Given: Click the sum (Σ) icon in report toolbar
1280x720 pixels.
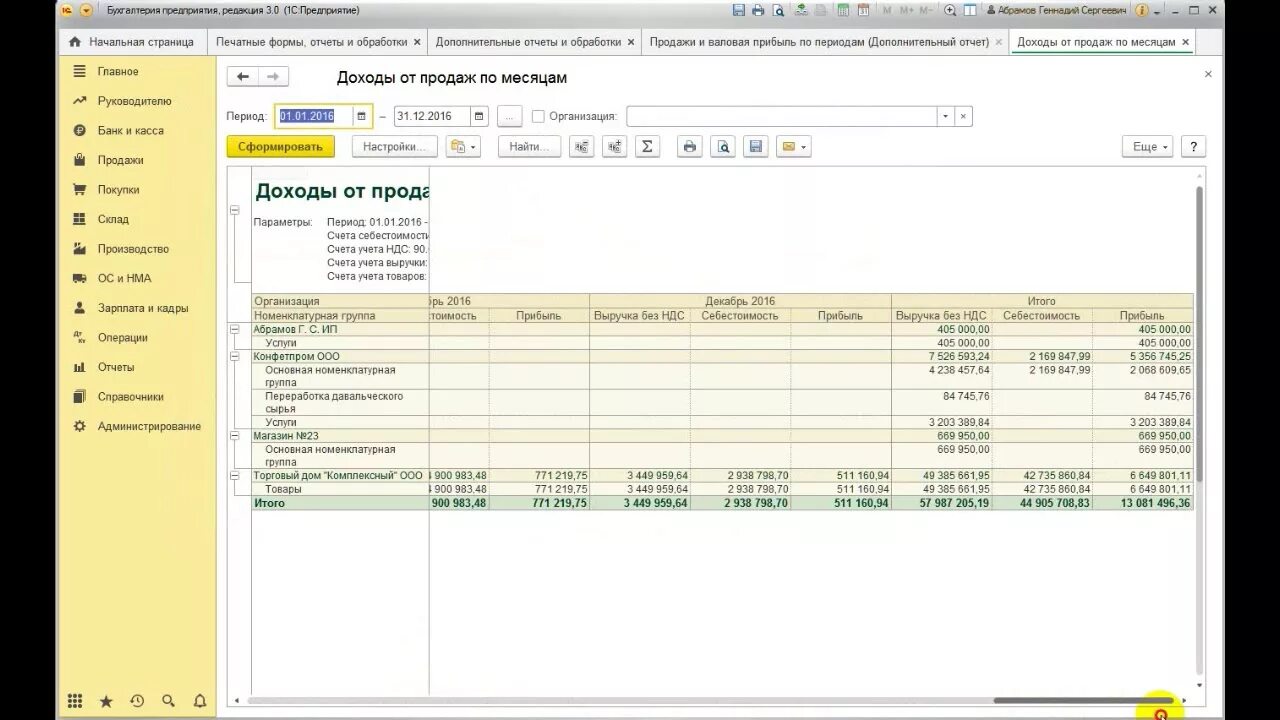Looking at the screenshot, I should (647, 147).
